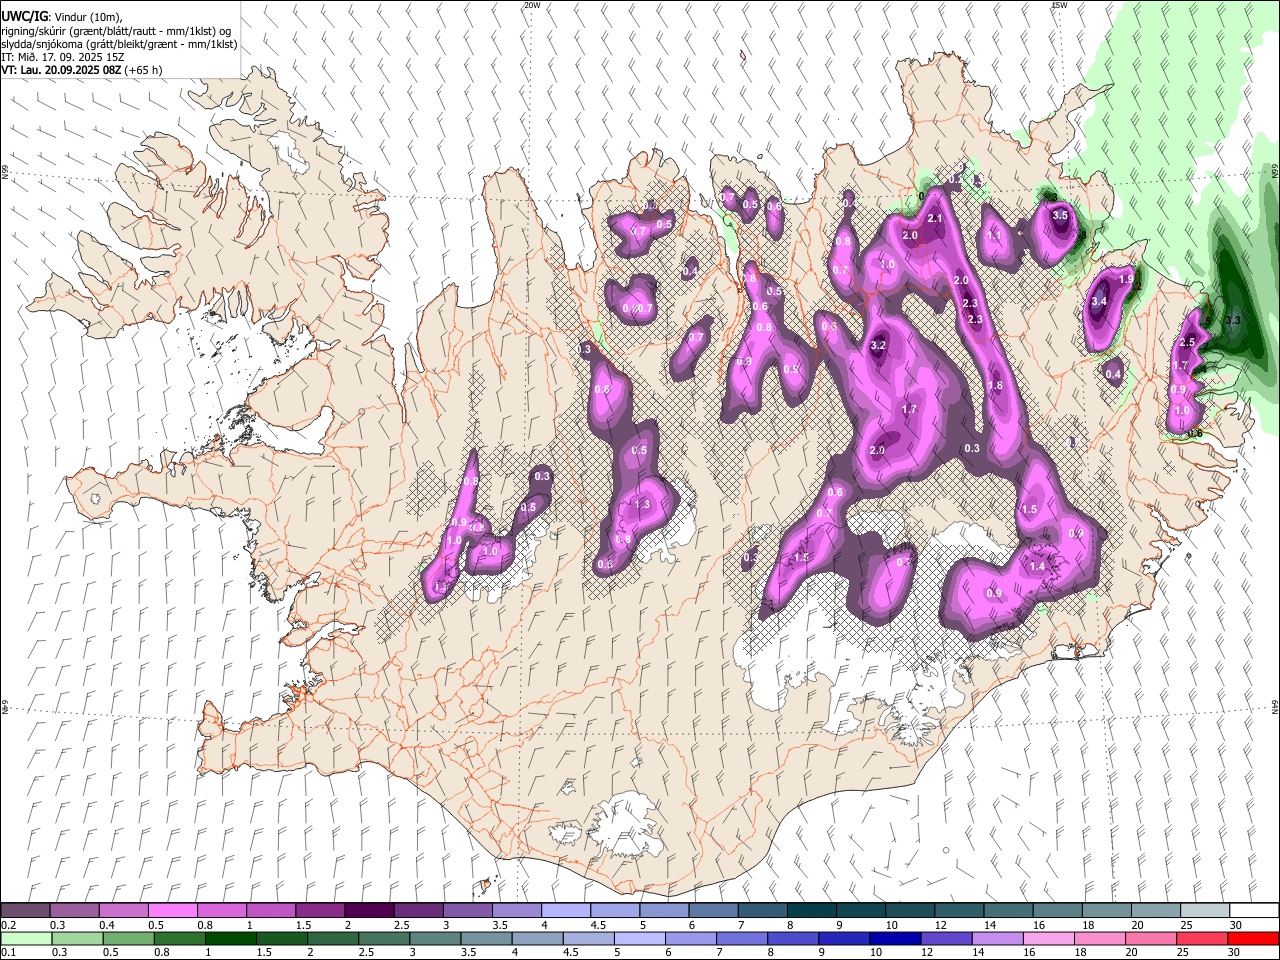Pick the white above-30 snow scale swatch
The width and height of the screenshot is (1280, 960).
pos(1254,910)
